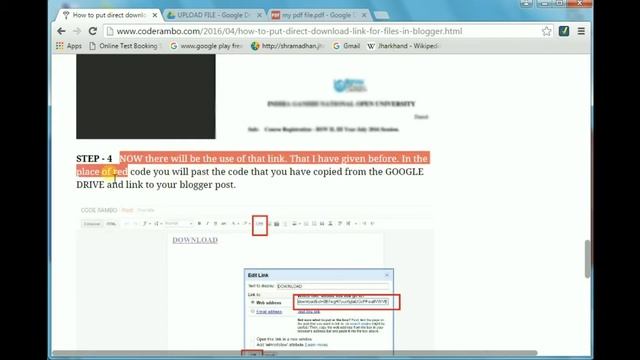Click the 'STEP - 4' heading text

point(94,159)
